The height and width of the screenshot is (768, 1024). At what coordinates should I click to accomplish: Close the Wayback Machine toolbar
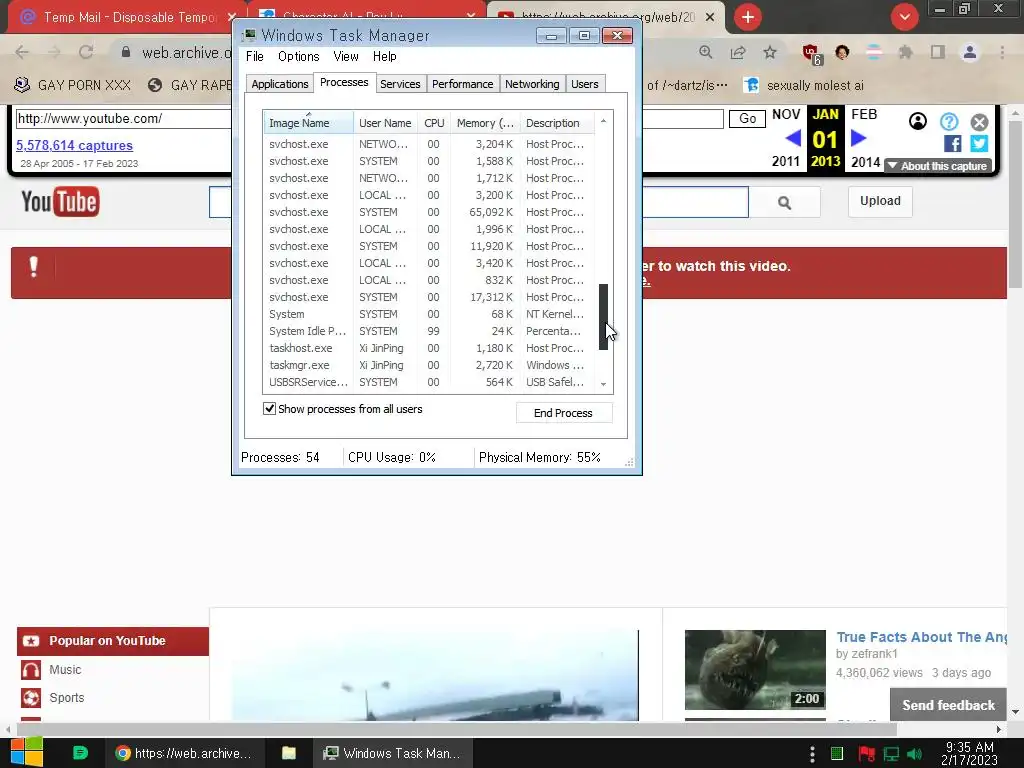pyautogui.click(x=979, y=122)
